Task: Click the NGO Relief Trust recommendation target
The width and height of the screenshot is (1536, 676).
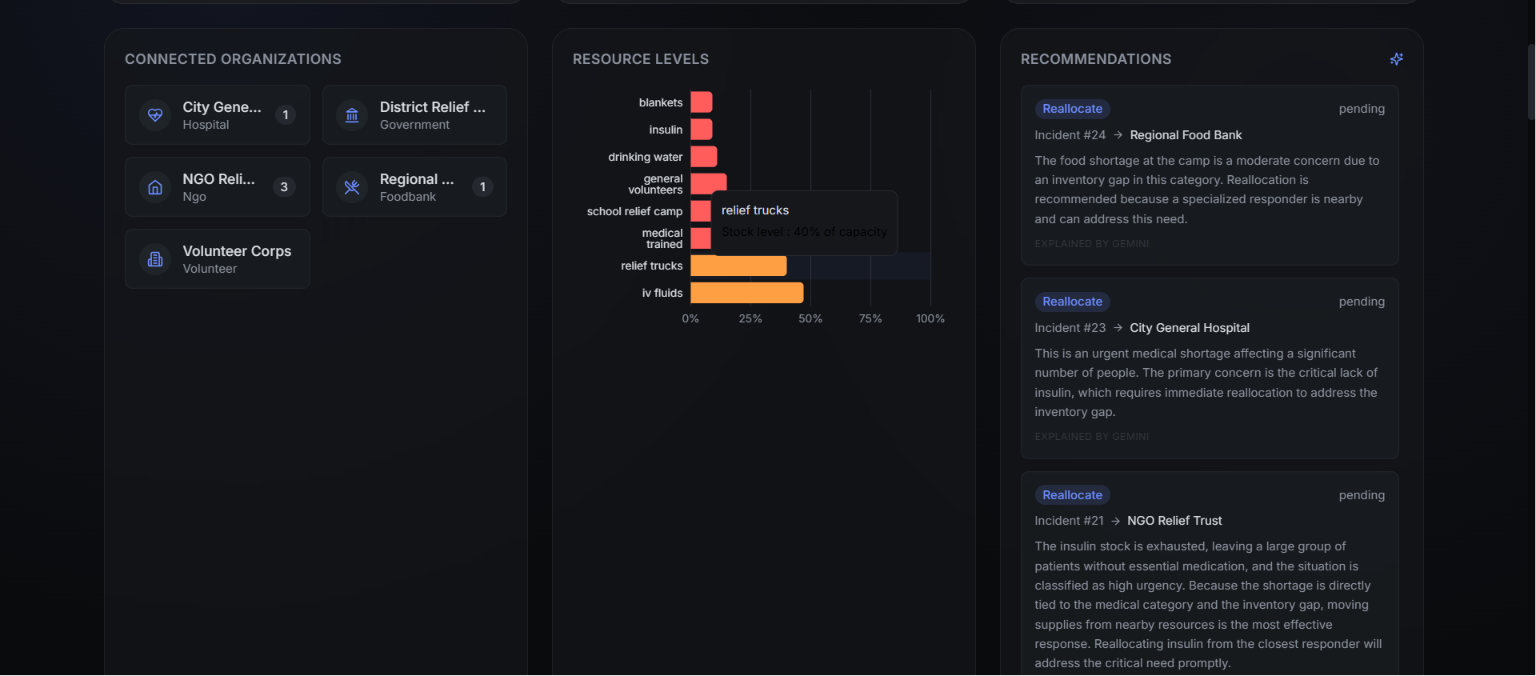Action: point(1174,521)
